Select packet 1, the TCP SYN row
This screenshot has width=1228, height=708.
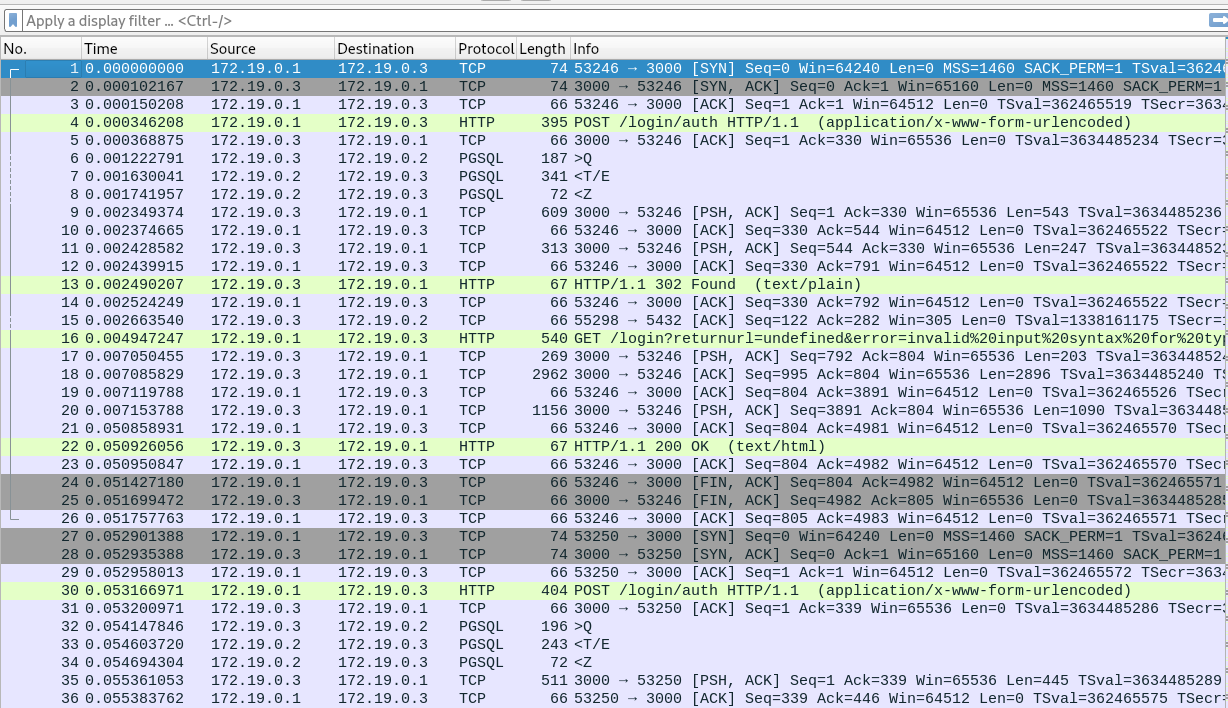click(600, 68)
